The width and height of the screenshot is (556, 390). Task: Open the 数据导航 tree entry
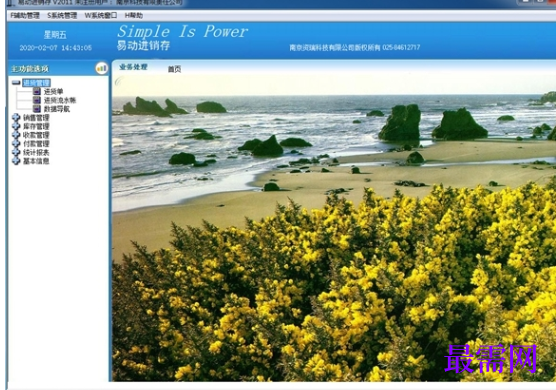coord(57,109)
